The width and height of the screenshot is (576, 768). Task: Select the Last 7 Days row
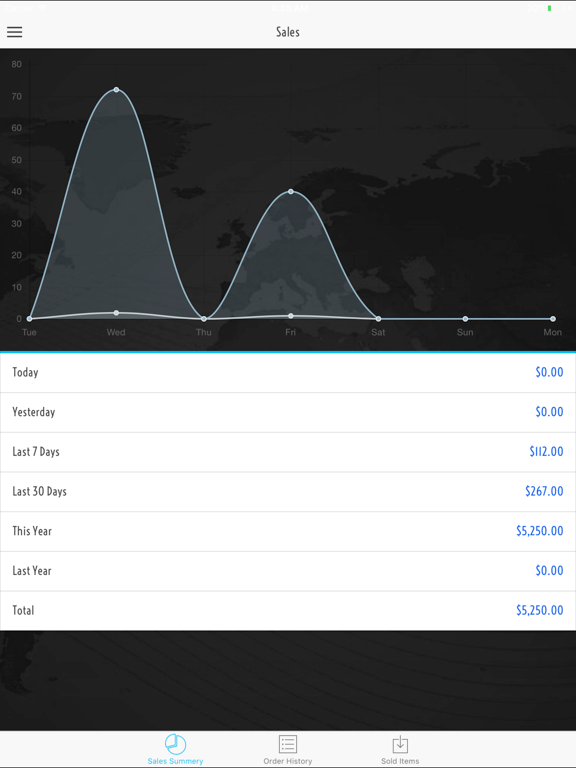288,452
